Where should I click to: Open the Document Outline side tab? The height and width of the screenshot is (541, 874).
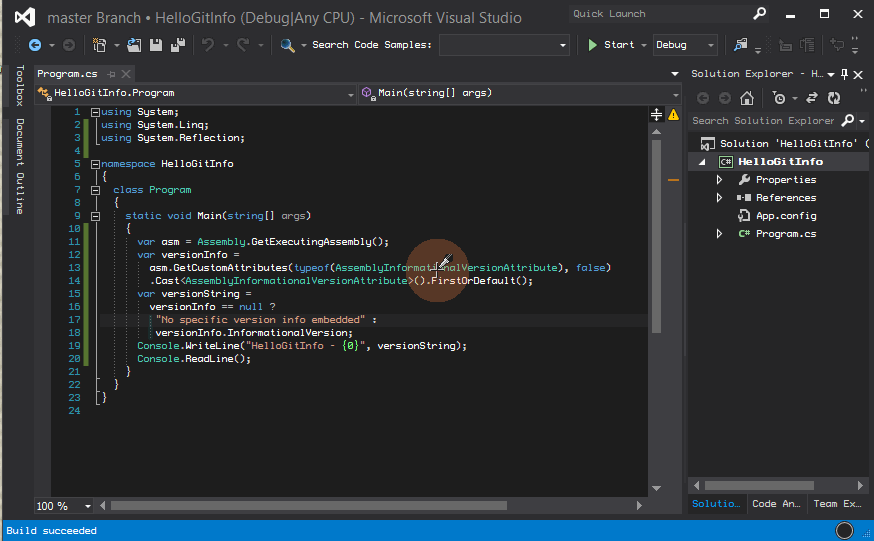(x=20, y=166)
